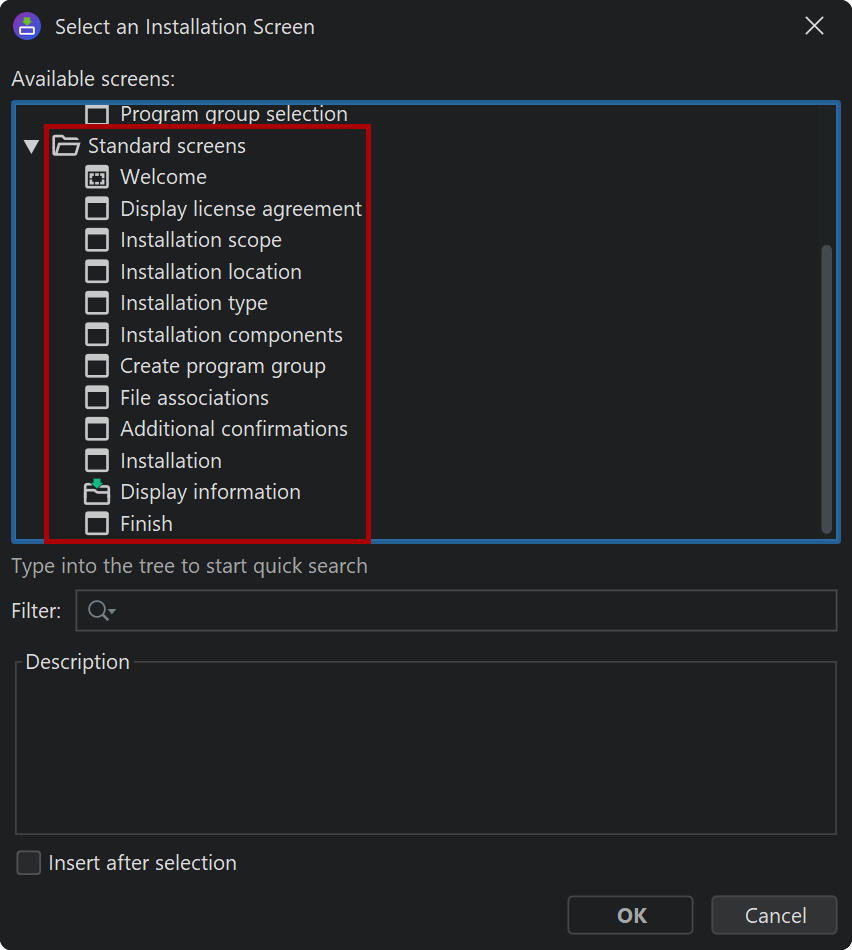Viewport: 852px width, 950px height.
Task: Click the File associations screen icon
Action: (x=97, y=398)
